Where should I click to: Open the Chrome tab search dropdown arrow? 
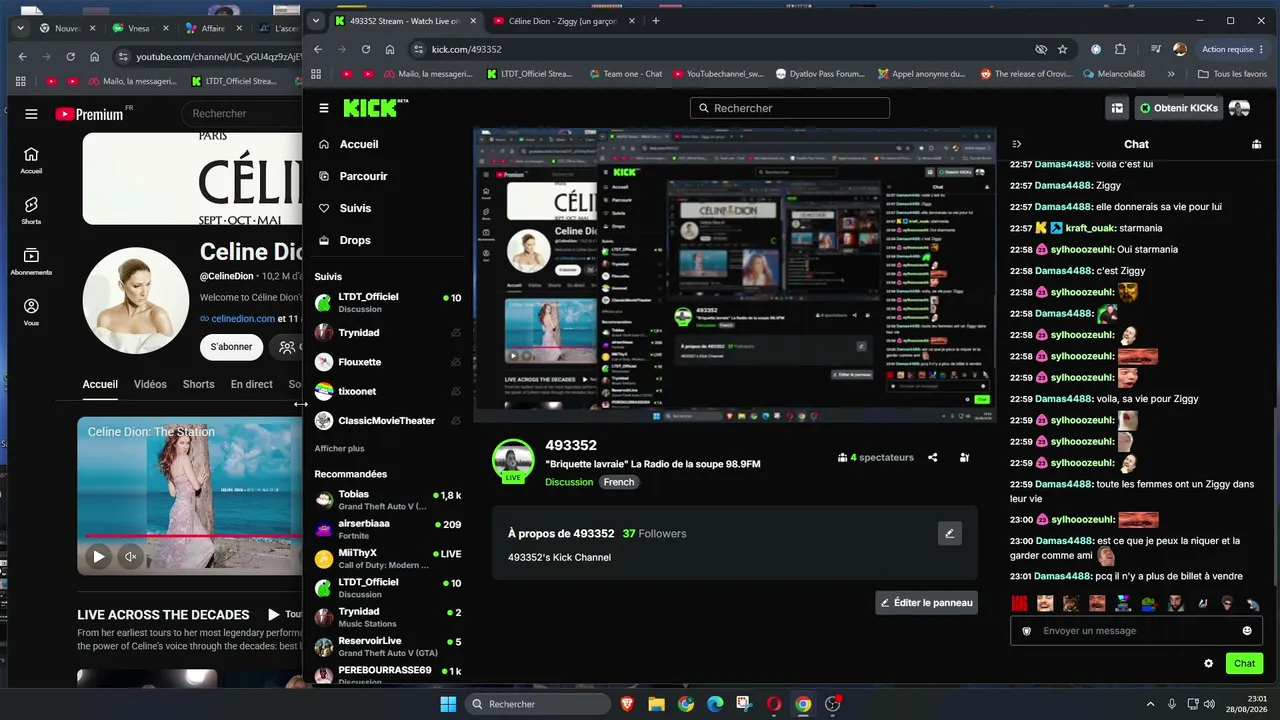coord(316,20)
